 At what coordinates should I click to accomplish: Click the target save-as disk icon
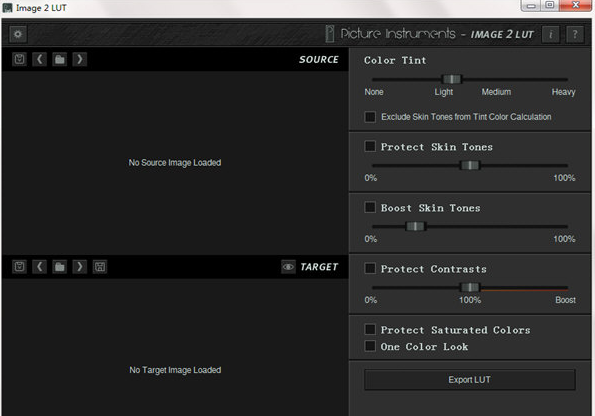[x=100, y=267]
